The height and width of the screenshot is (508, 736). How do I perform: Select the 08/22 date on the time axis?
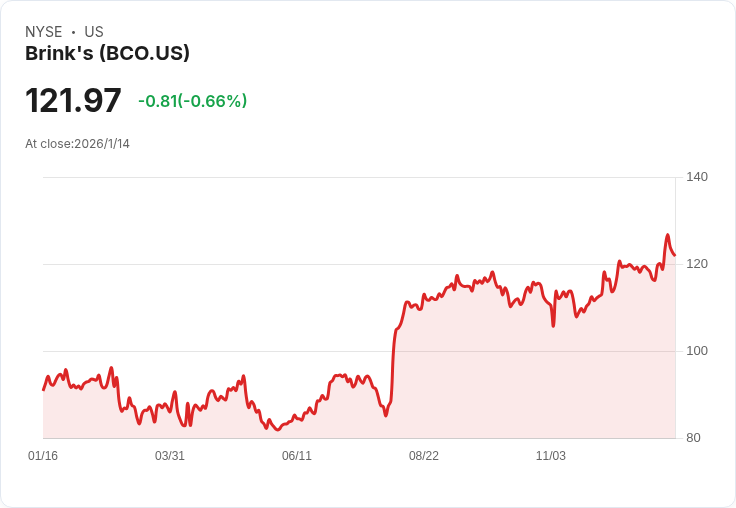click(424, 456)
